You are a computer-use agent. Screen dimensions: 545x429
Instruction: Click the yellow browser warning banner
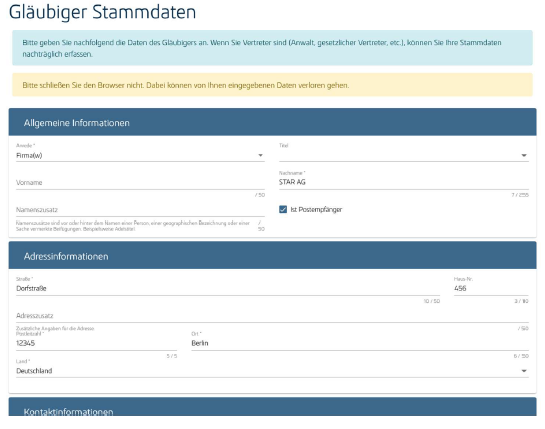[x=272, y=85]
